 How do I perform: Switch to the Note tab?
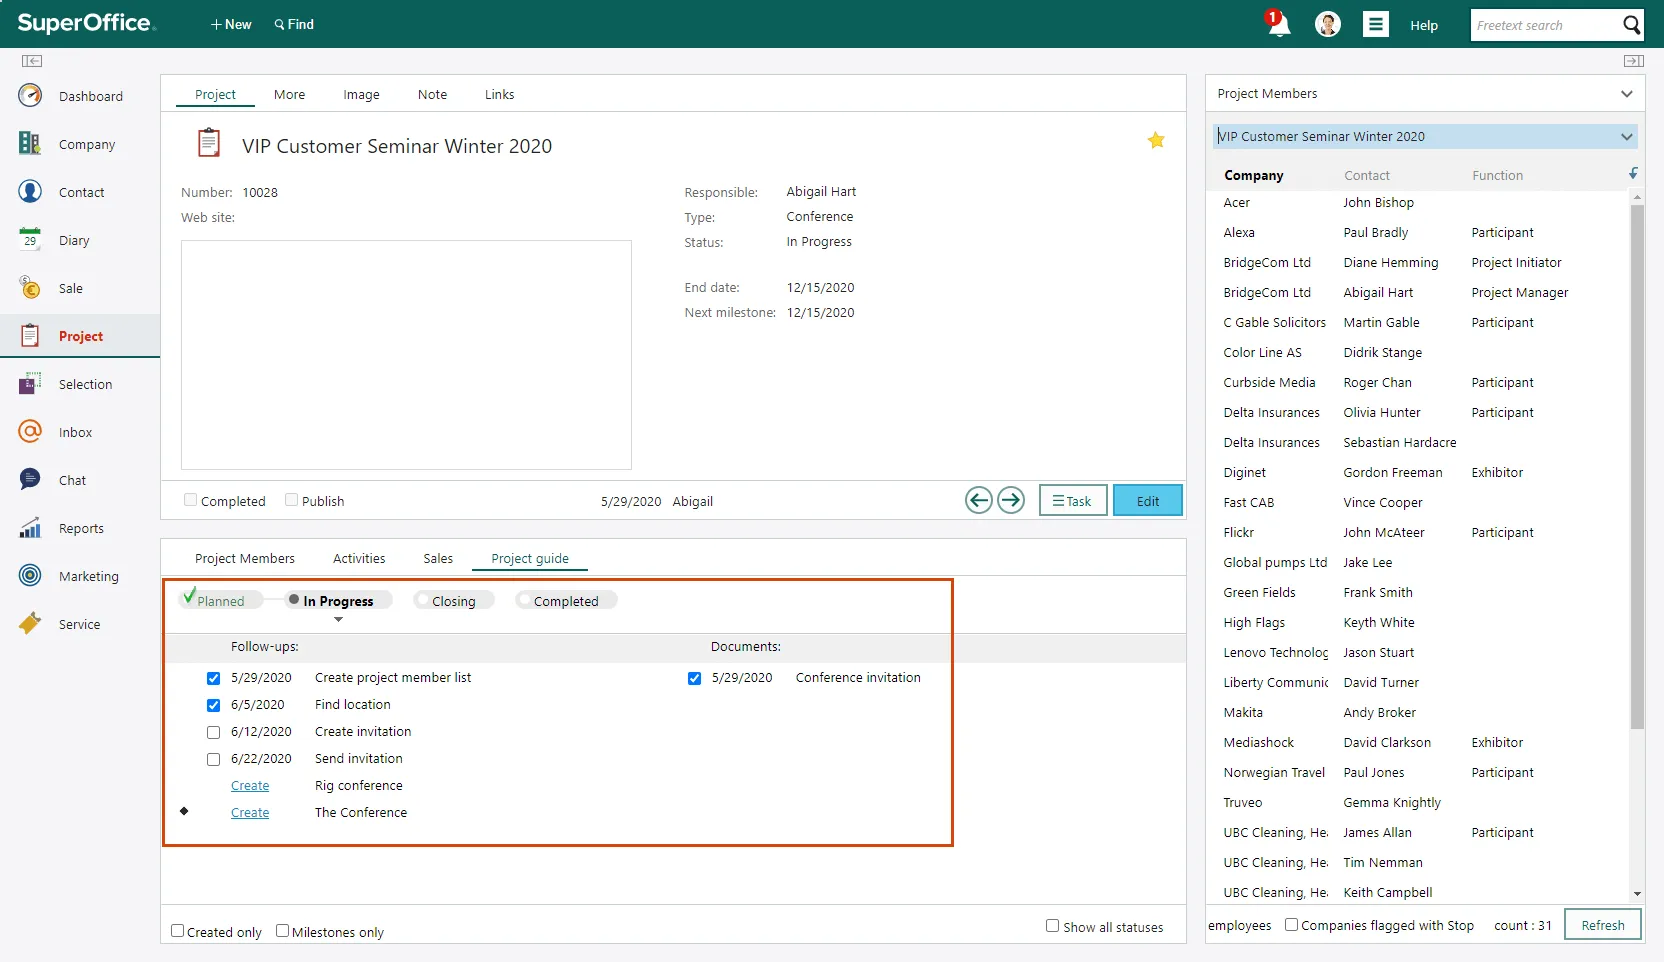(432, 94)
